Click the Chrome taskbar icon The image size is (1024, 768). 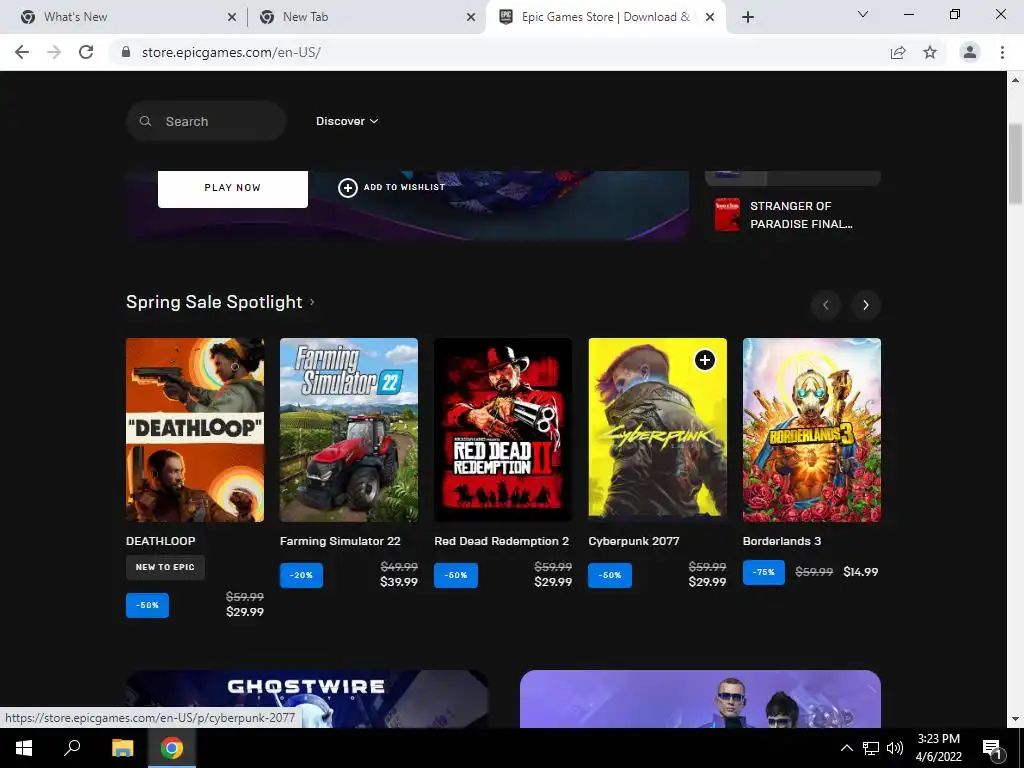pos(172,748)
